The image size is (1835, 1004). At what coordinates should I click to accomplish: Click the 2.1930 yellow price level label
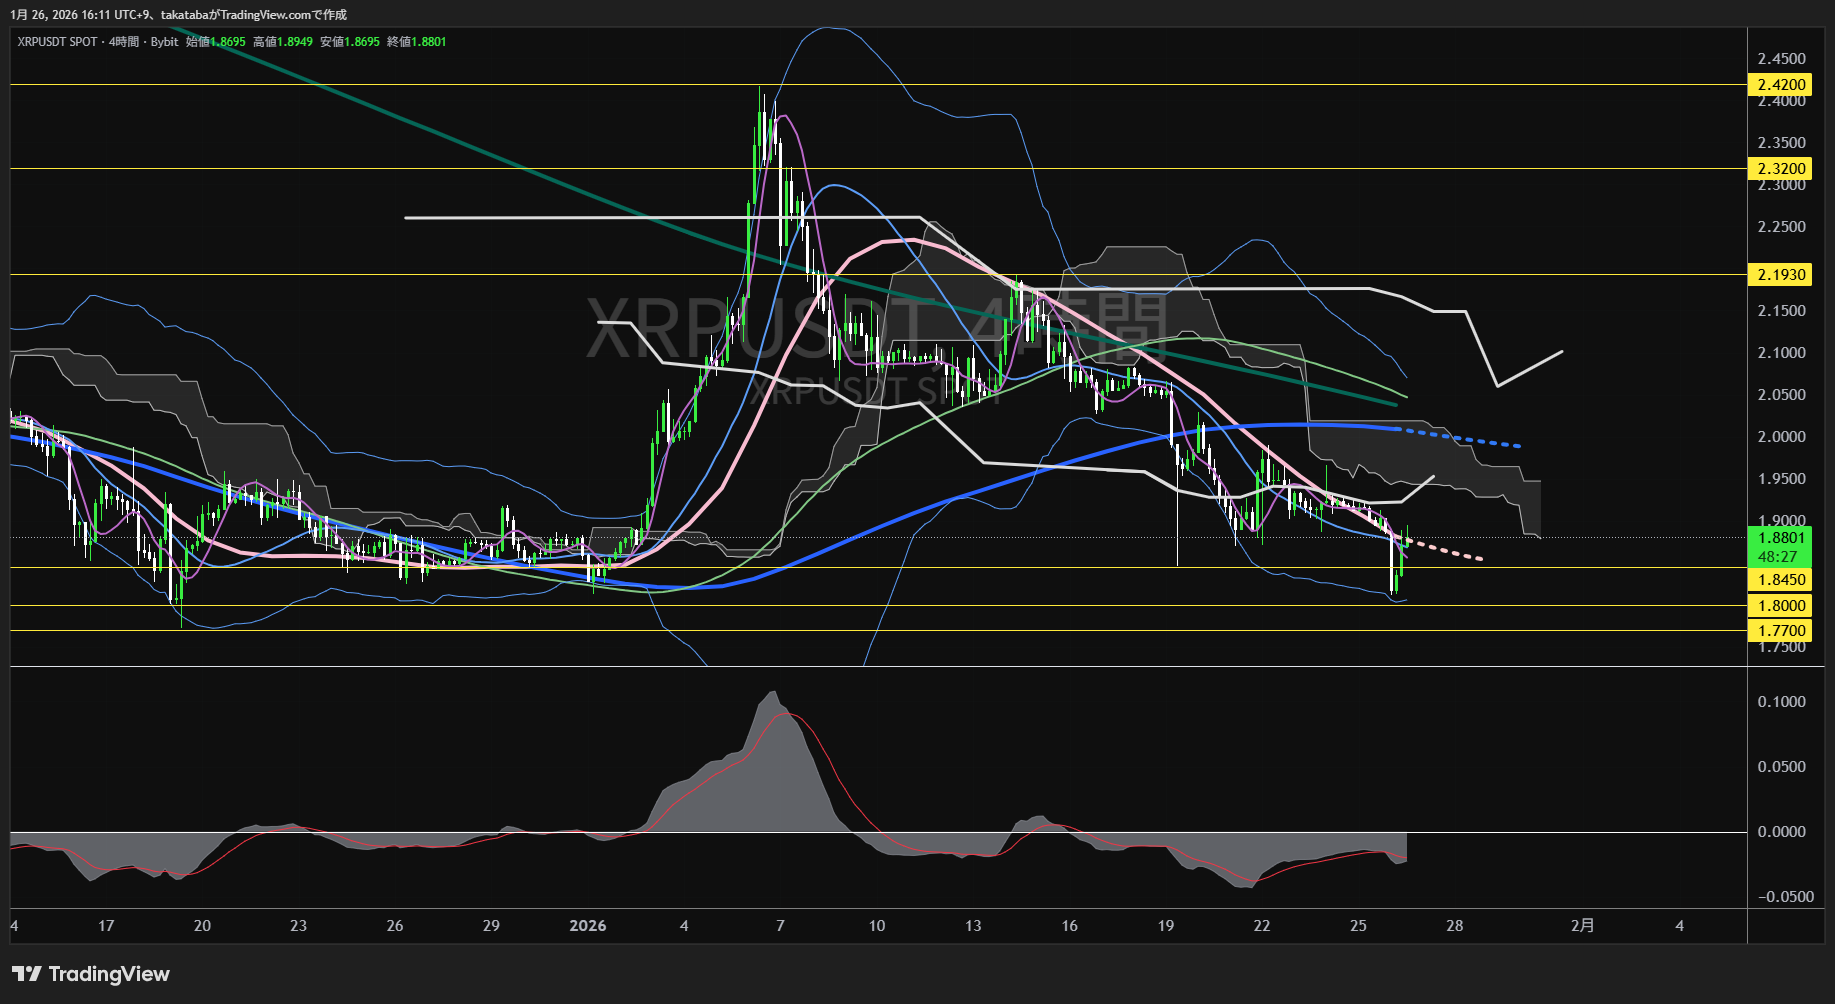[1781, 275]
